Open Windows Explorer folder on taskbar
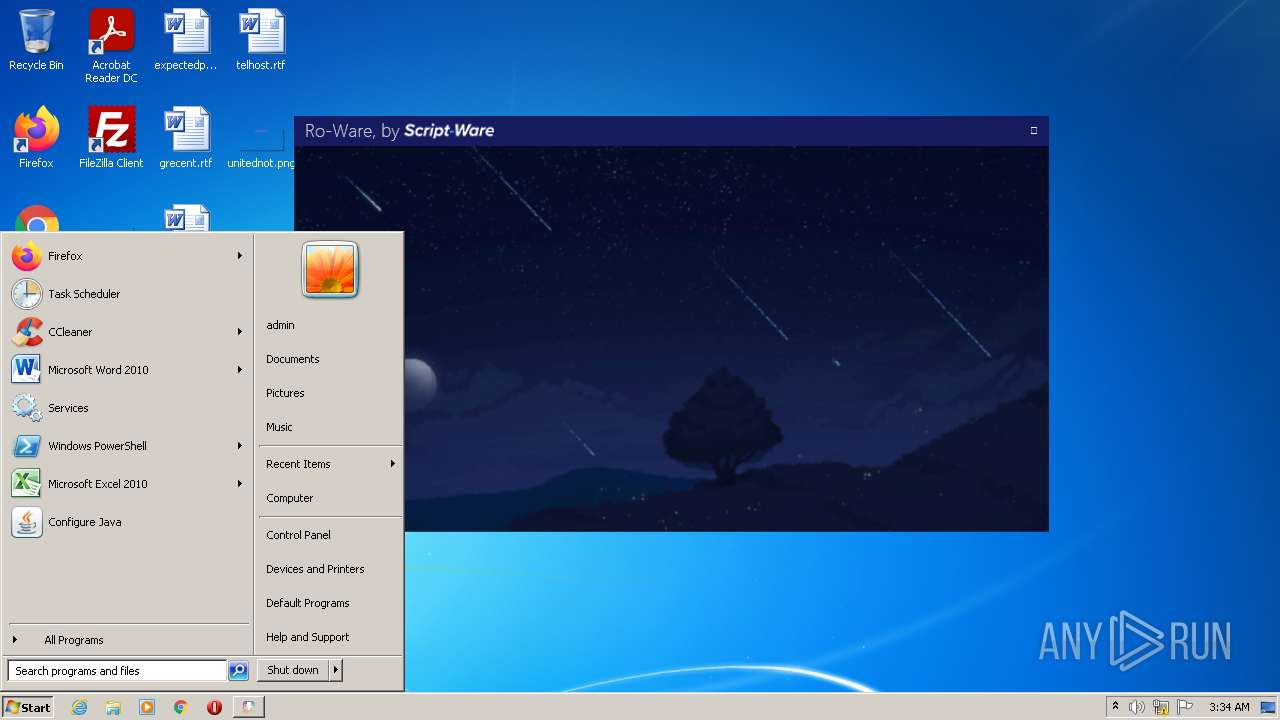The image size is (1280, 720). pyautogui.click(x=113, y=707)
